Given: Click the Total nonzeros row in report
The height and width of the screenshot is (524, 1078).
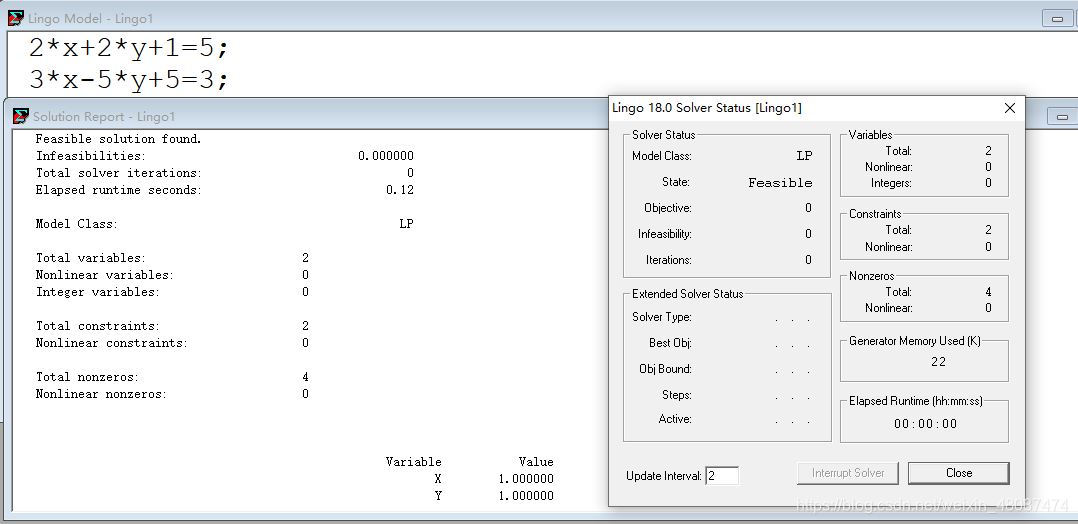Looking at the screenshot, I should tap(173, 377).
